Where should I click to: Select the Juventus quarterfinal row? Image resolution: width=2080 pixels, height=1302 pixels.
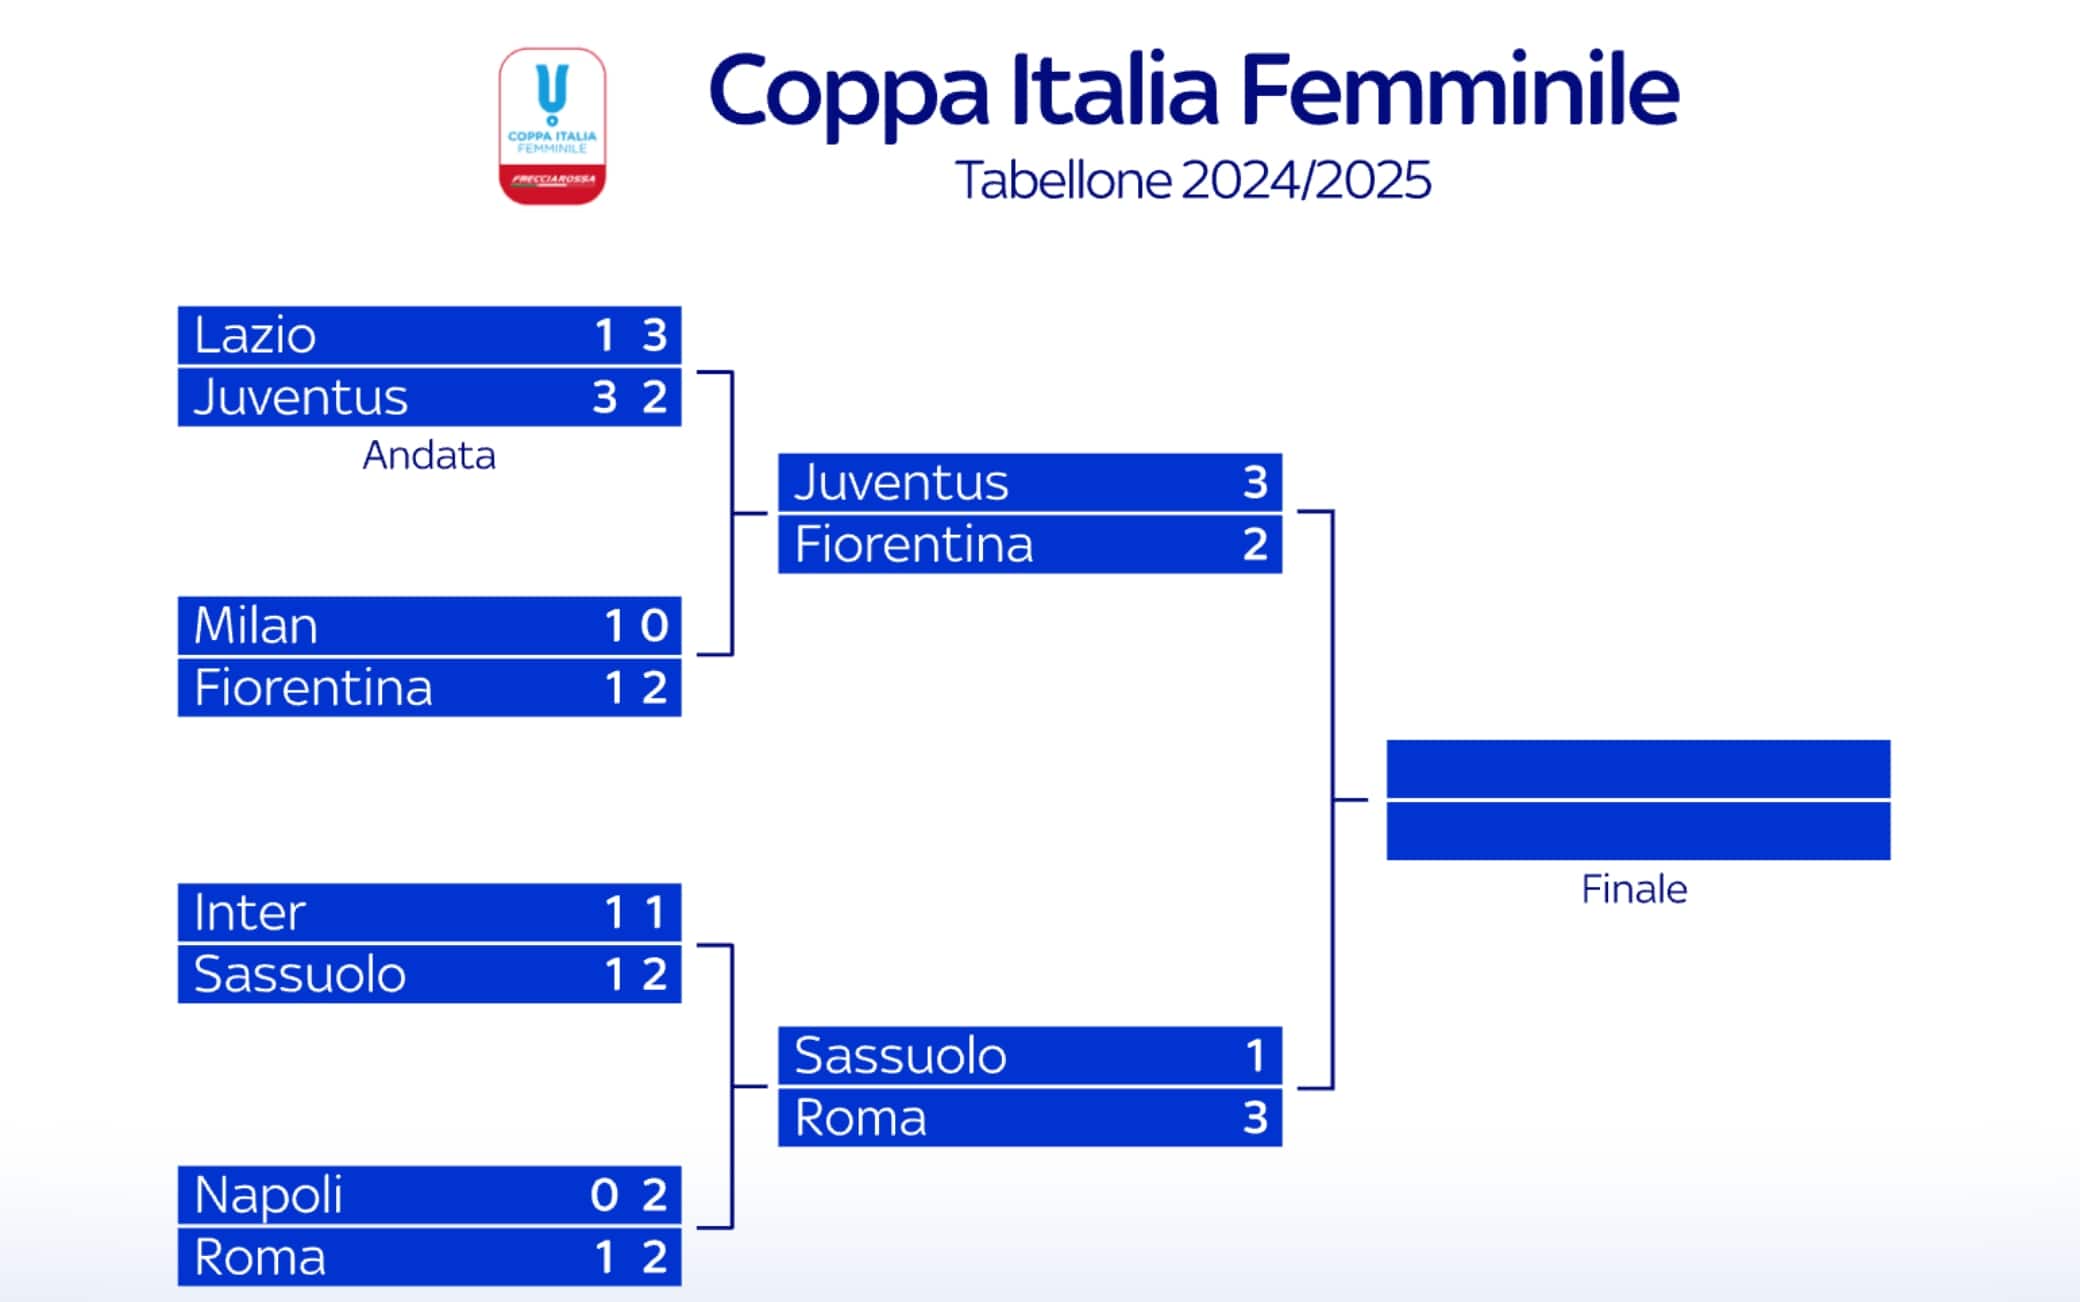pyautogui.click(x=429, y=397)
